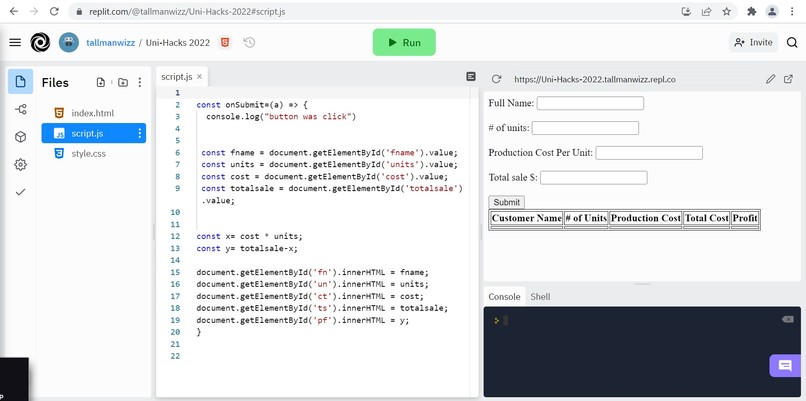Image resolution: width=806 pixels, height=401 pixels.
Task: Toggle the hamburger sidebar menu
Action: (x=15, y=43)
